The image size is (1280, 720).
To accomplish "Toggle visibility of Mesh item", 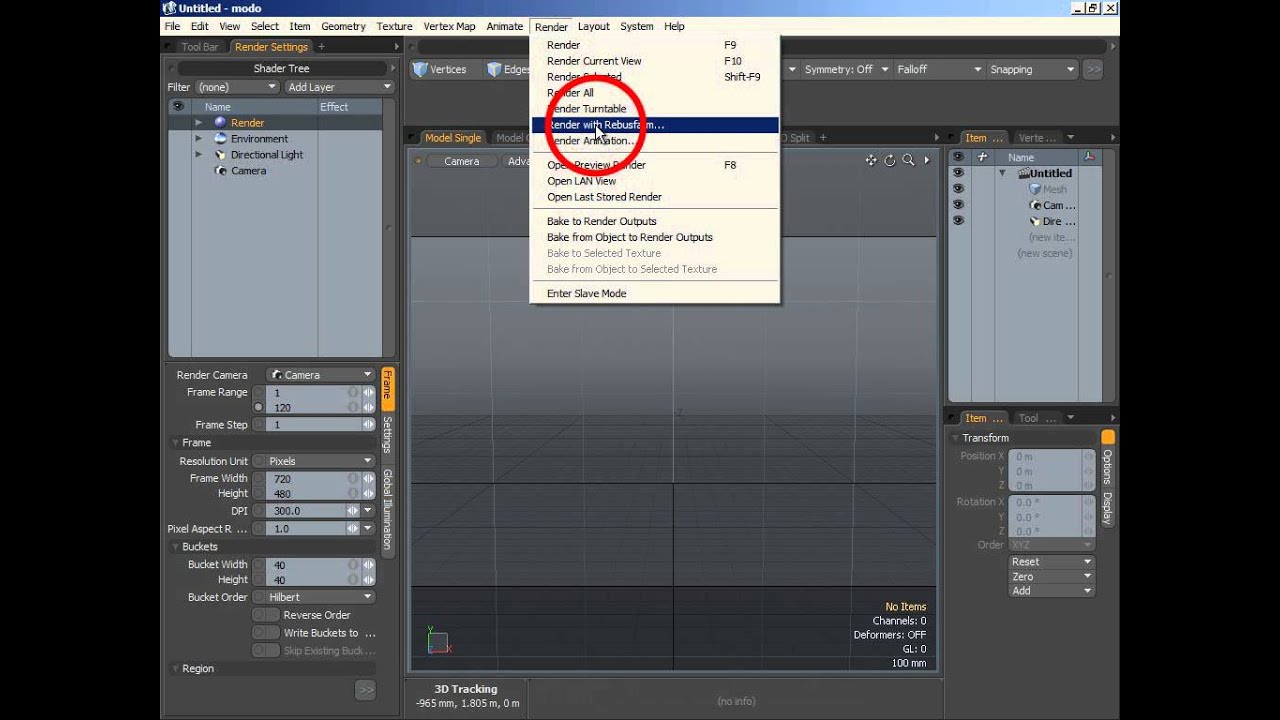I will click(x=958, y=189).
